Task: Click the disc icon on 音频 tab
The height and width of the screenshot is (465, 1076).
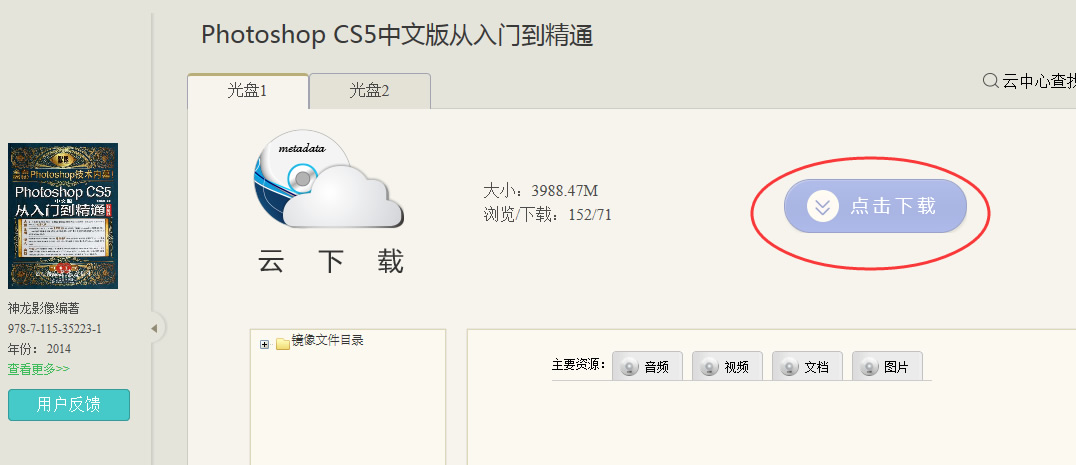Action: (629, 367)
